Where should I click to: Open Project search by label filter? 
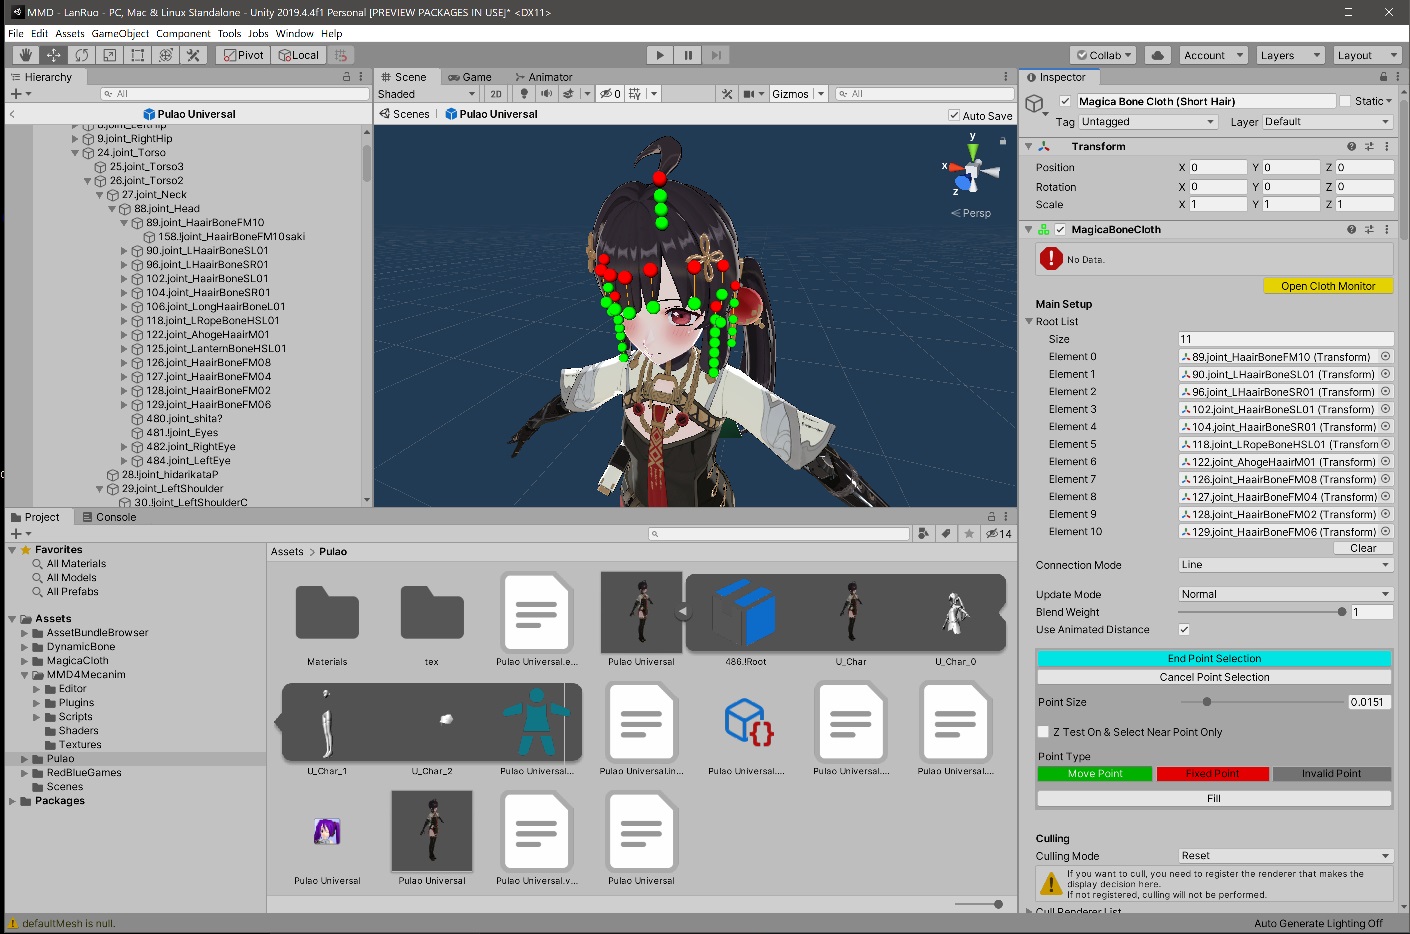point(946,534)
